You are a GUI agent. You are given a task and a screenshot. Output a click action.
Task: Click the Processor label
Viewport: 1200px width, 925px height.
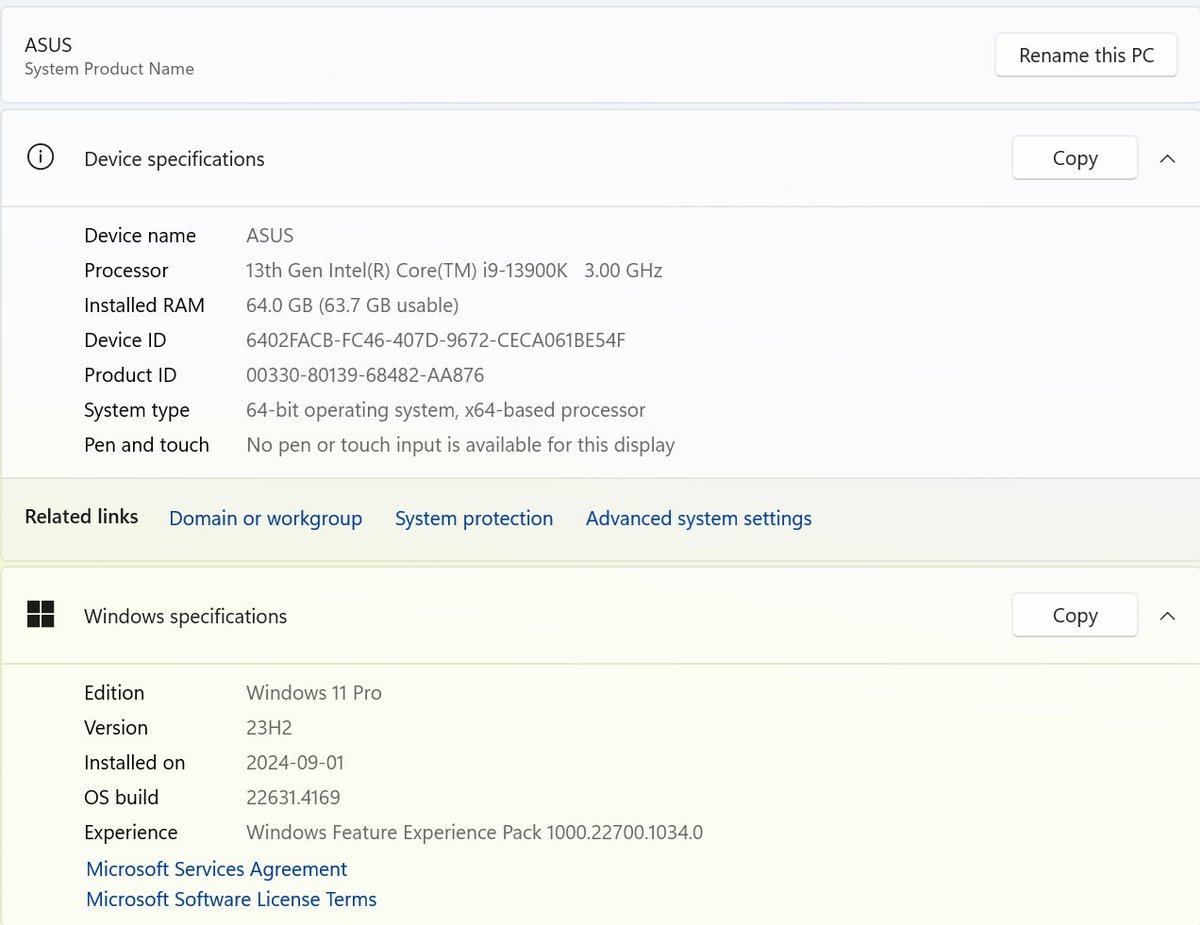[x=126, y=270]
